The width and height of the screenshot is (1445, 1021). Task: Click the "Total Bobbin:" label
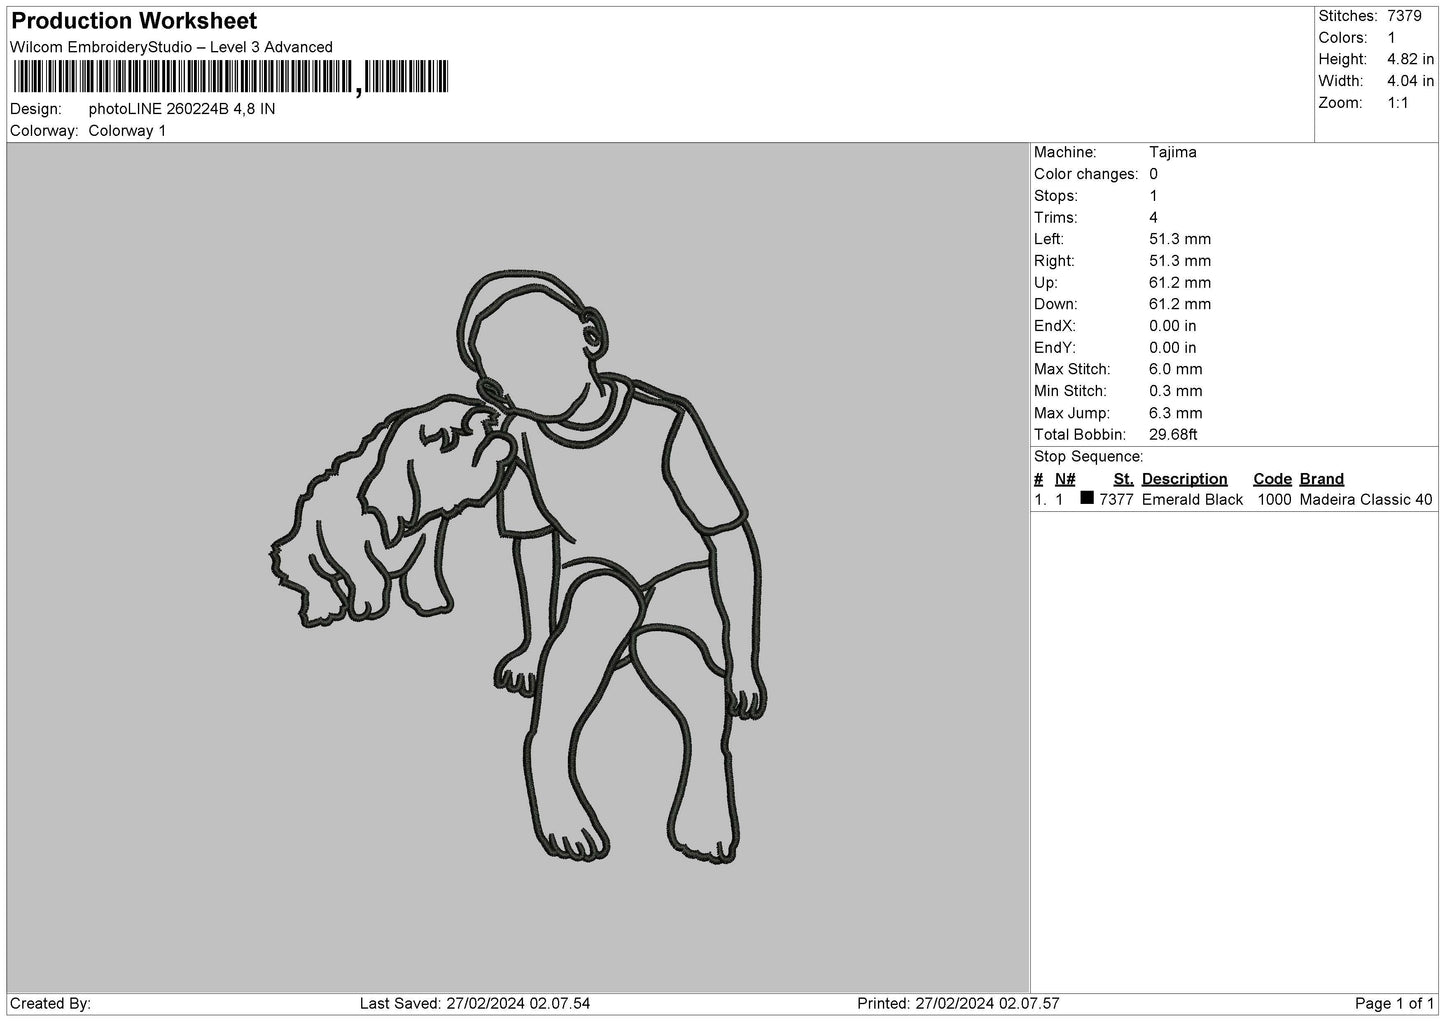pos(1080,435)
